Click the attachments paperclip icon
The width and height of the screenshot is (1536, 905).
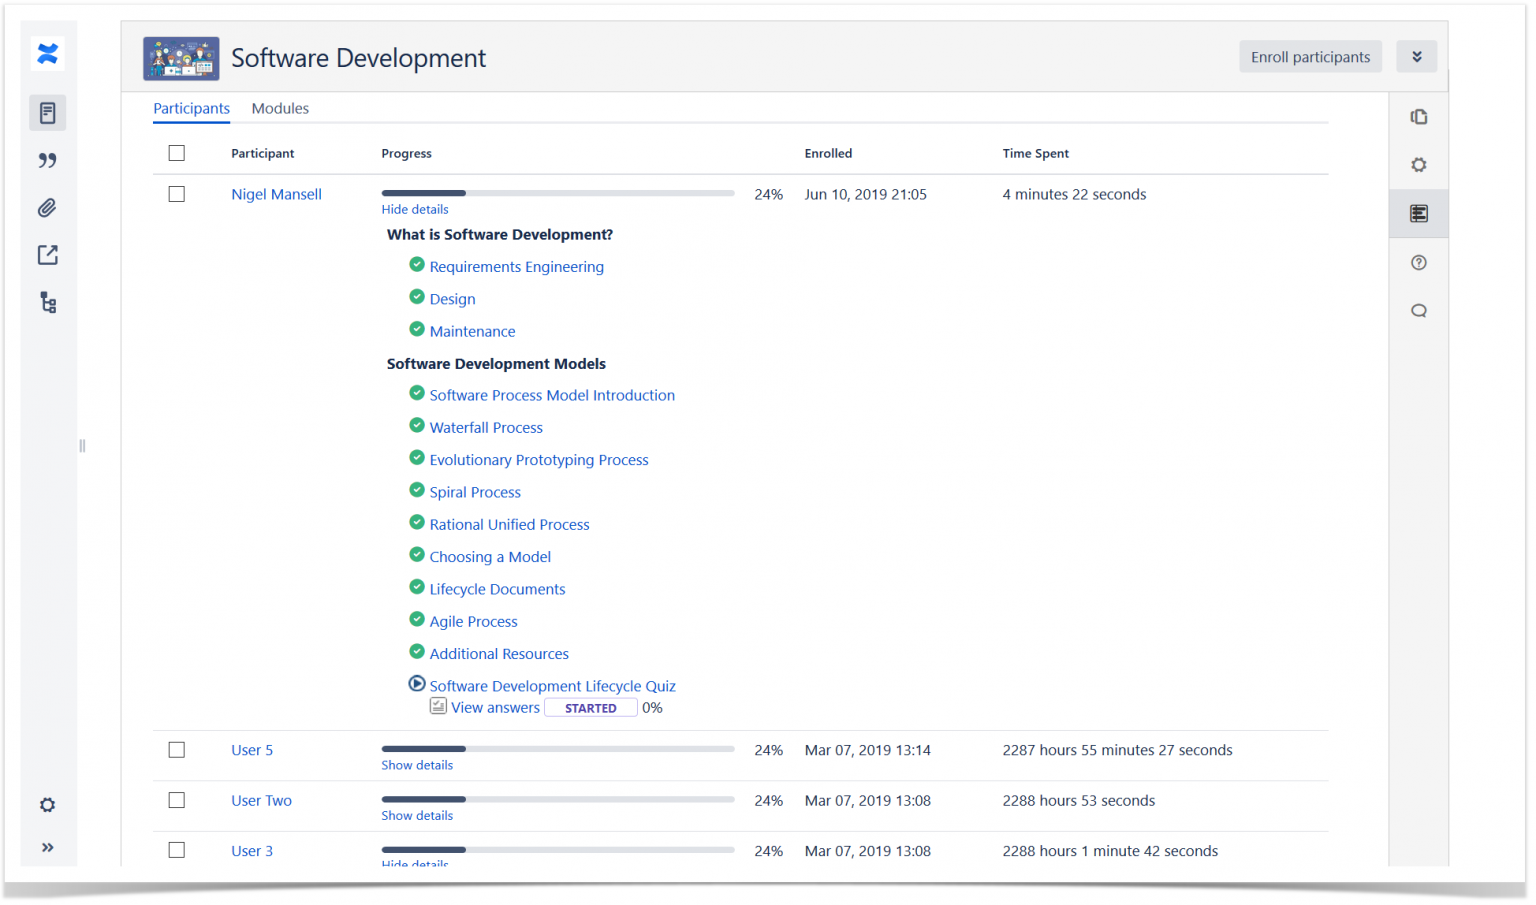point(47,207)
